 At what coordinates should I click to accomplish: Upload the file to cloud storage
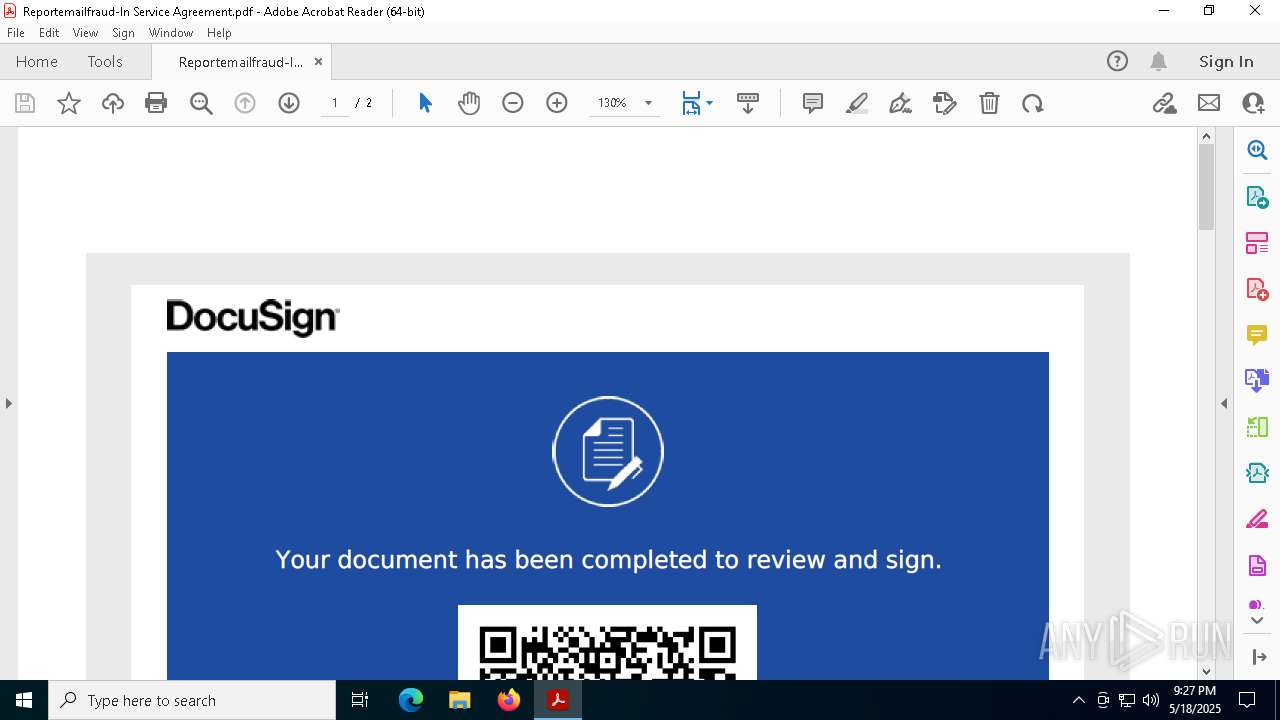tap(113, 103)
